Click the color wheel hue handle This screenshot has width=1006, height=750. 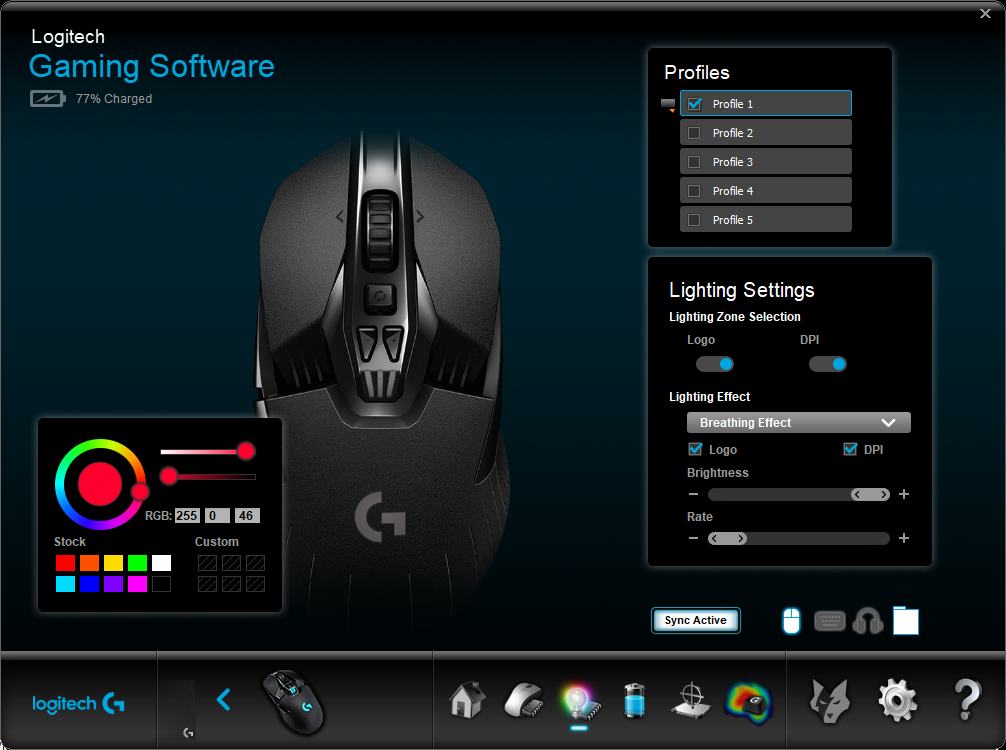coord(140,492)
